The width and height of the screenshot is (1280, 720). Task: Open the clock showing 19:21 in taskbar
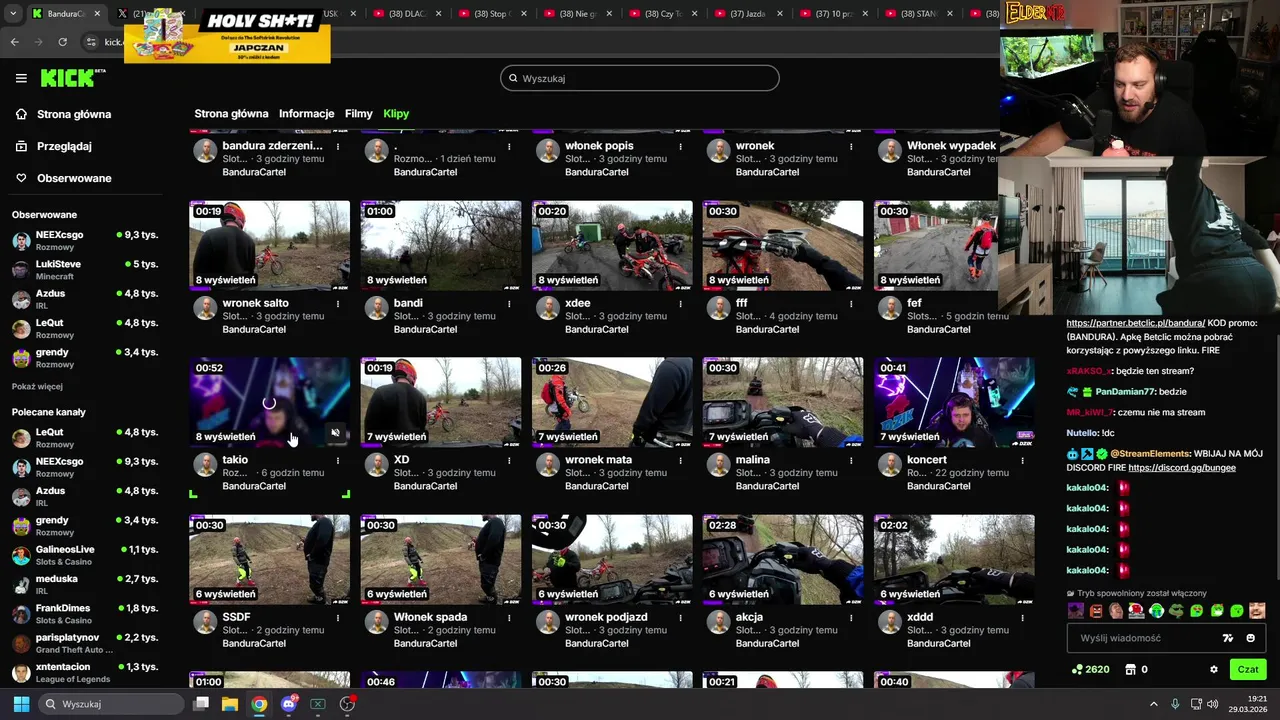tap(1247, 704)
